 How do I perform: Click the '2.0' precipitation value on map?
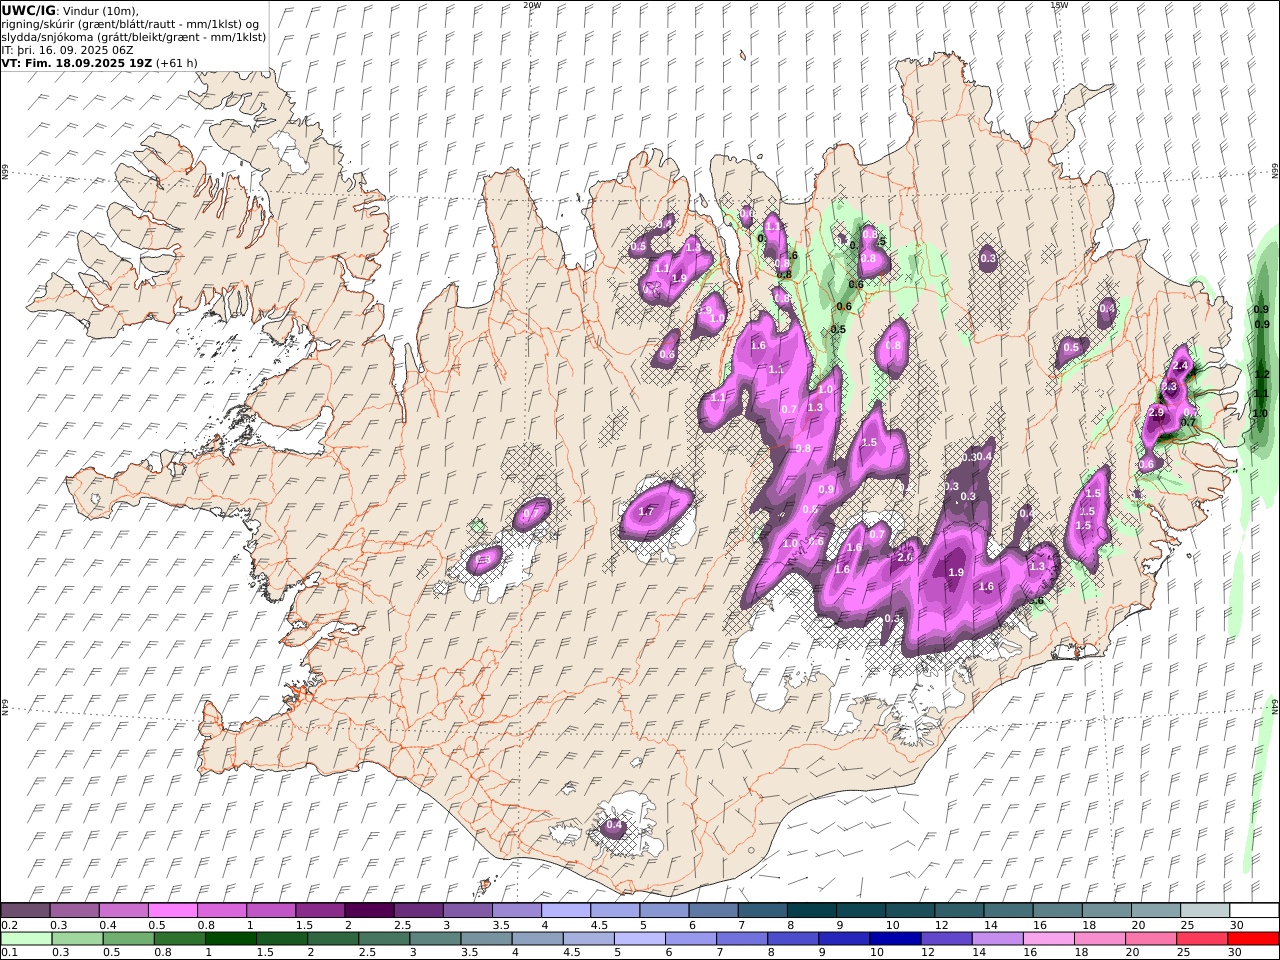pos(905,557)
